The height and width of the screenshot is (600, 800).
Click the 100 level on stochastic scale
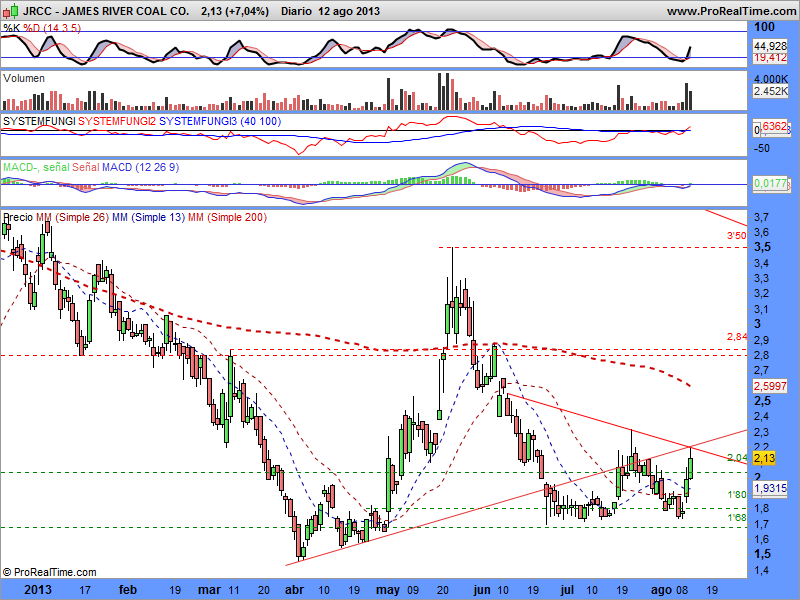click(764, 27)
